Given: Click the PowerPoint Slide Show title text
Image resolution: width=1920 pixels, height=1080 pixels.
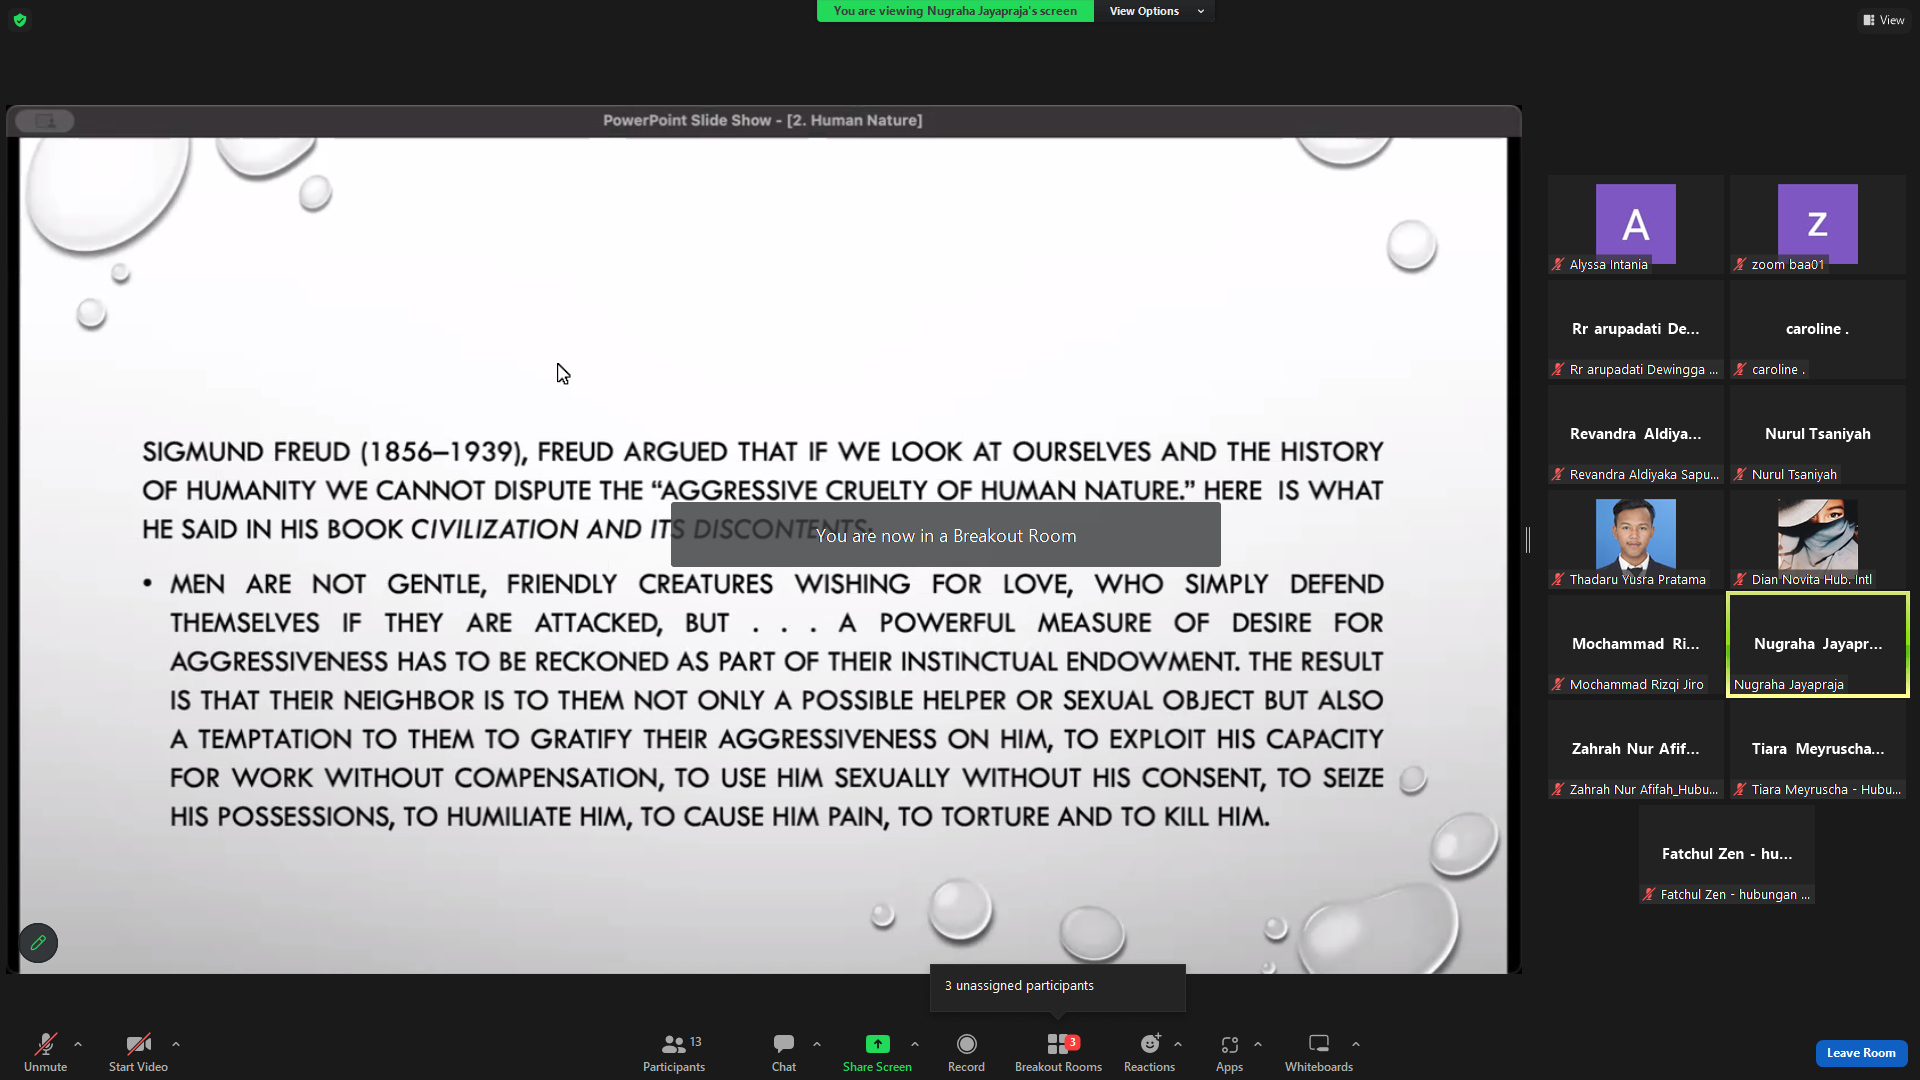Looking at the screenshot, I should coord(762,120).
